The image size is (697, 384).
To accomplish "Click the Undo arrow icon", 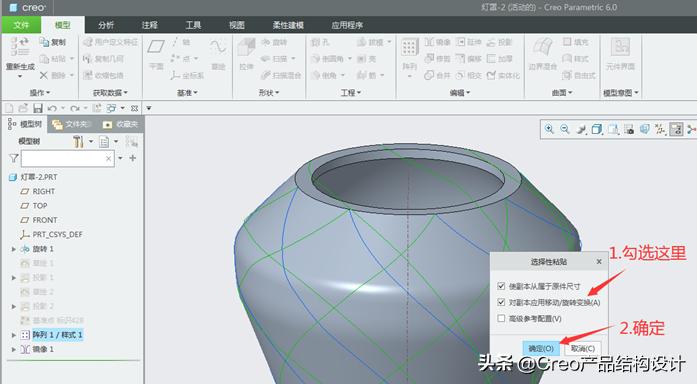I will 52,108.
